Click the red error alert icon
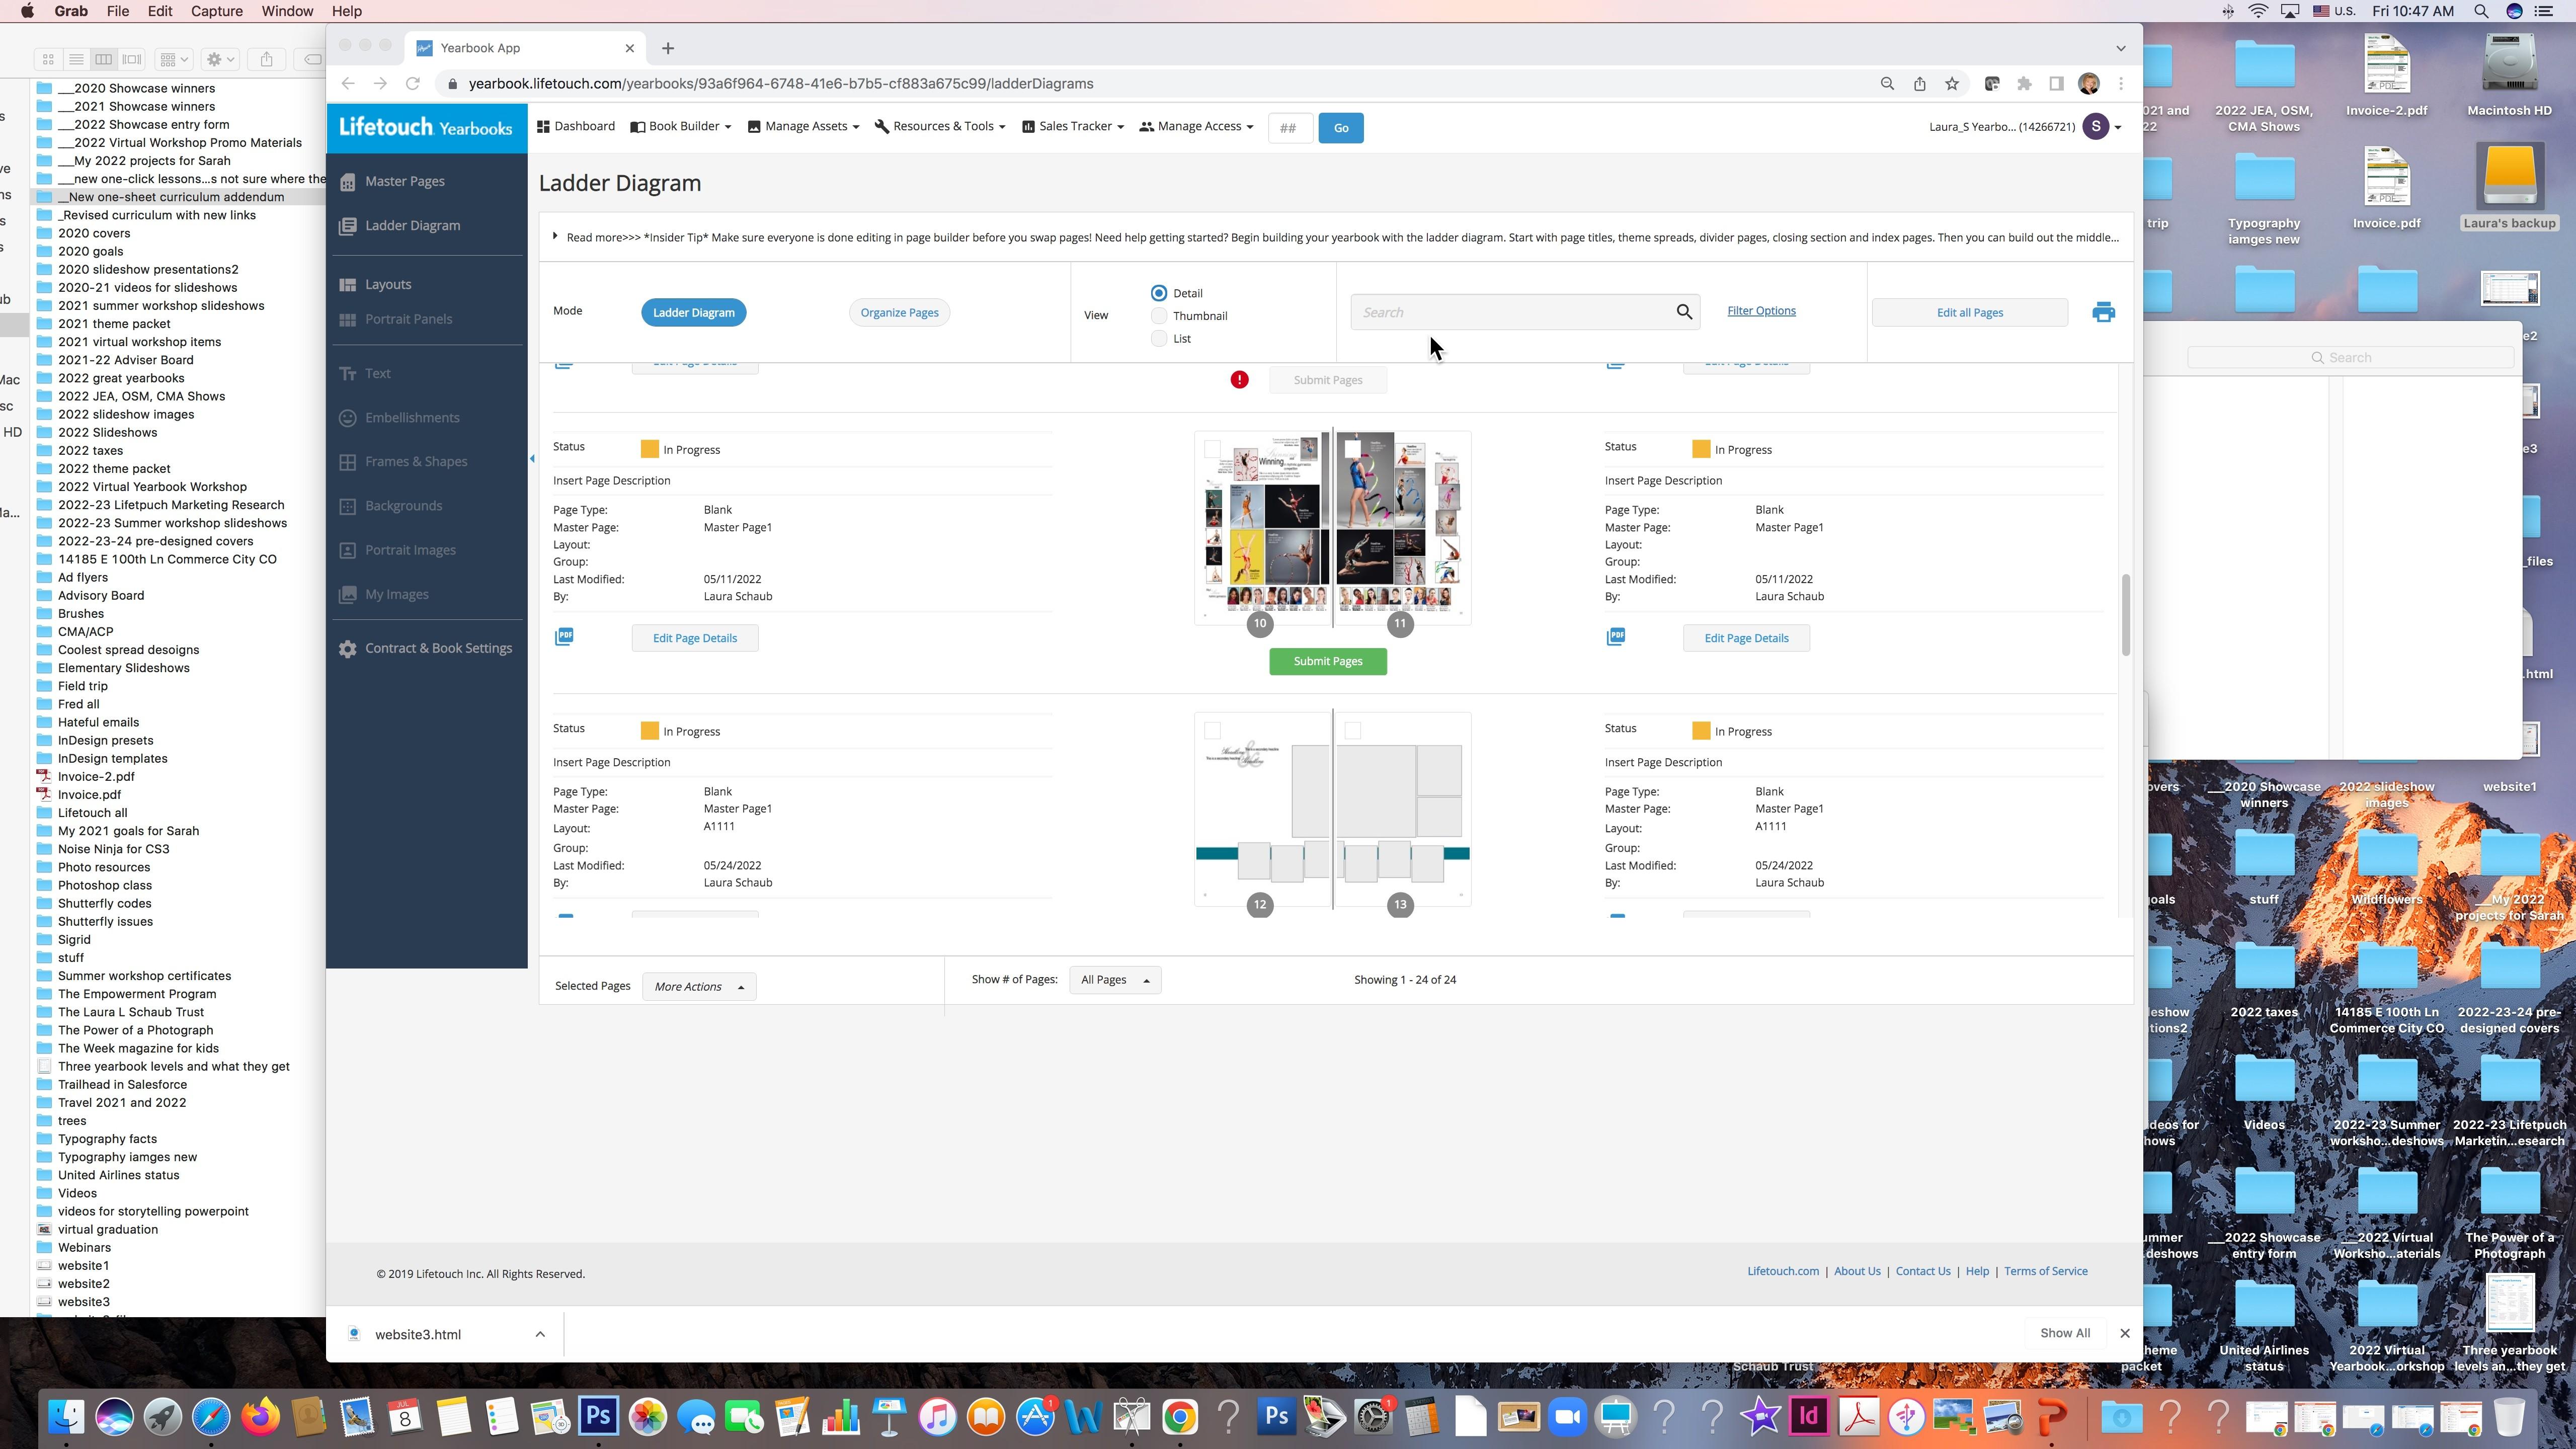This screenshot has width=2576, height=1449. [x=1239, y=380]
